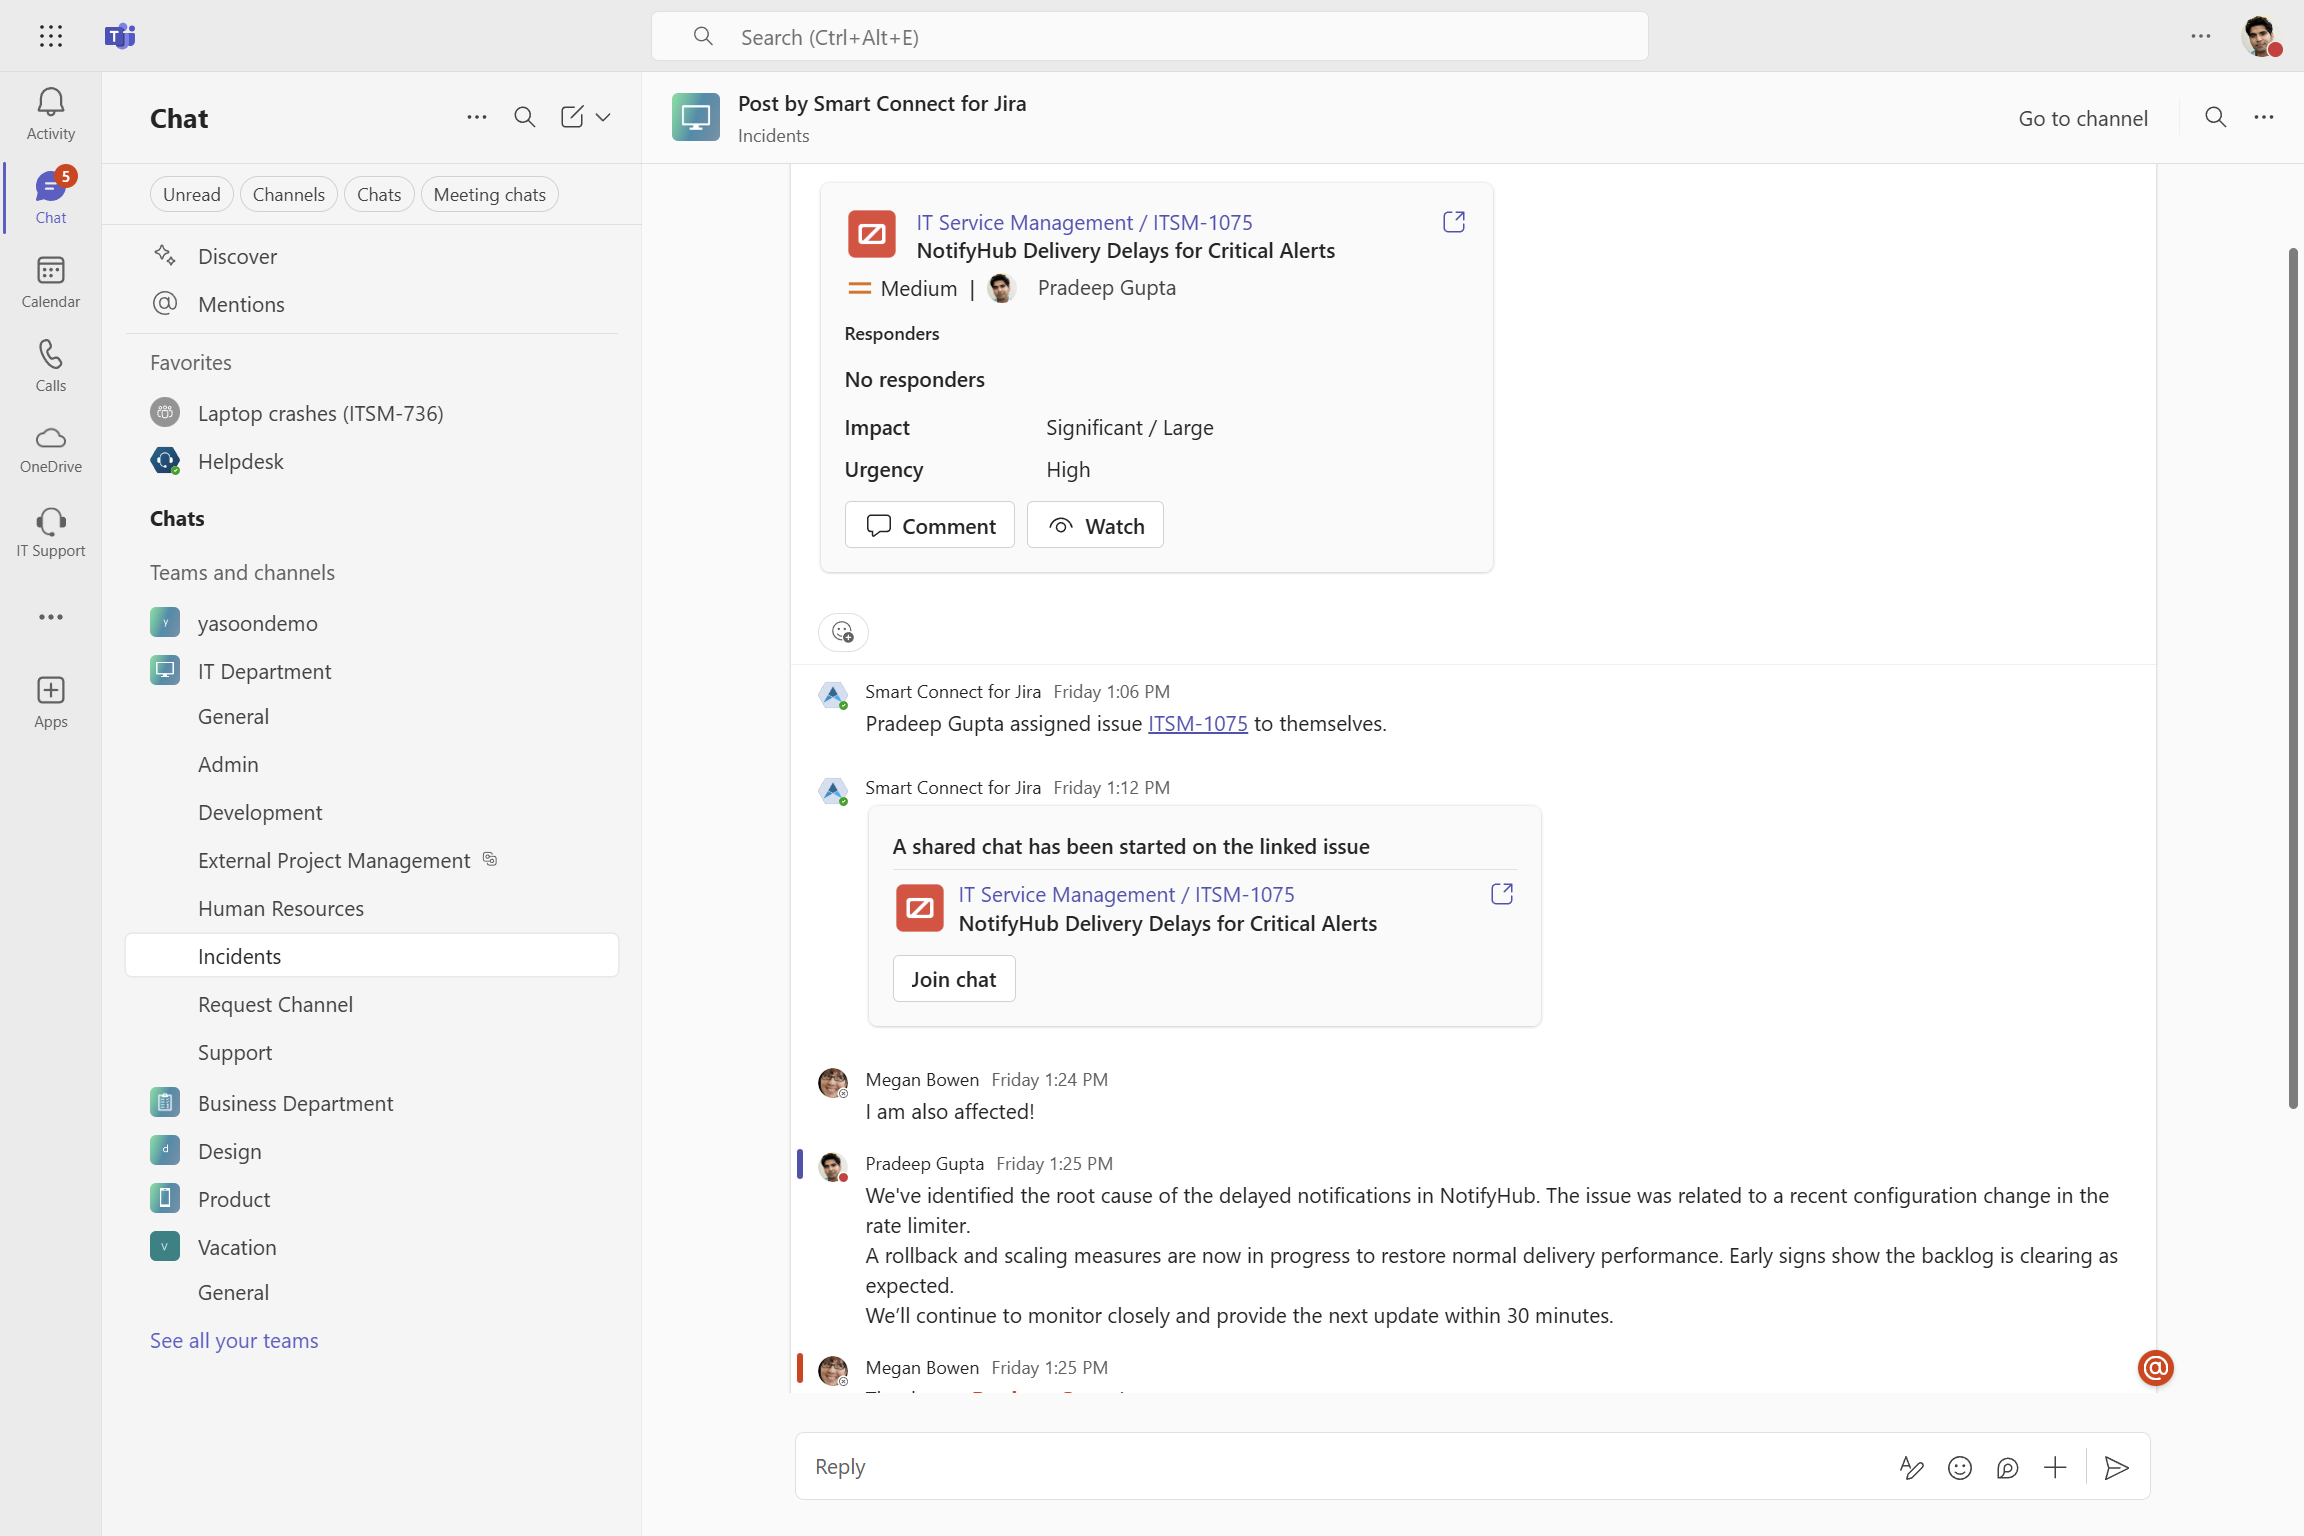This screenshot has height=1536, width=2304.
Task: Click the emoji icon in reply box
Action: pos(1959,1467)
